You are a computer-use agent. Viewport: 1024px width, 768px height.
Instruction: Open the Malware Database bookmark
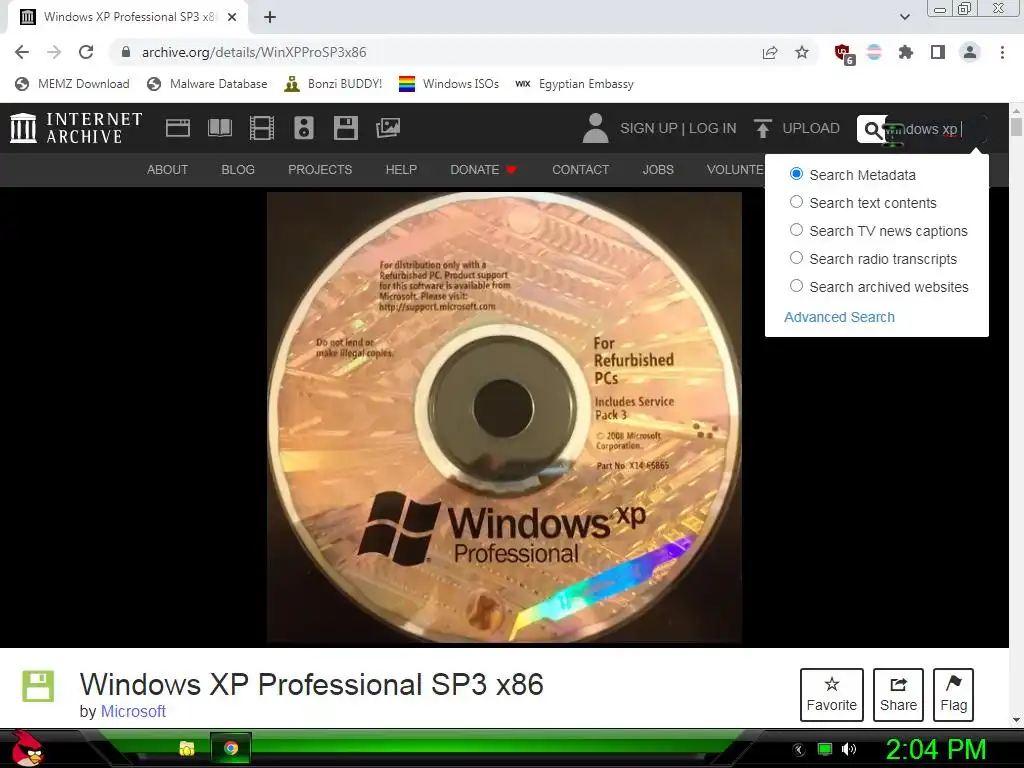click(207, 84)
